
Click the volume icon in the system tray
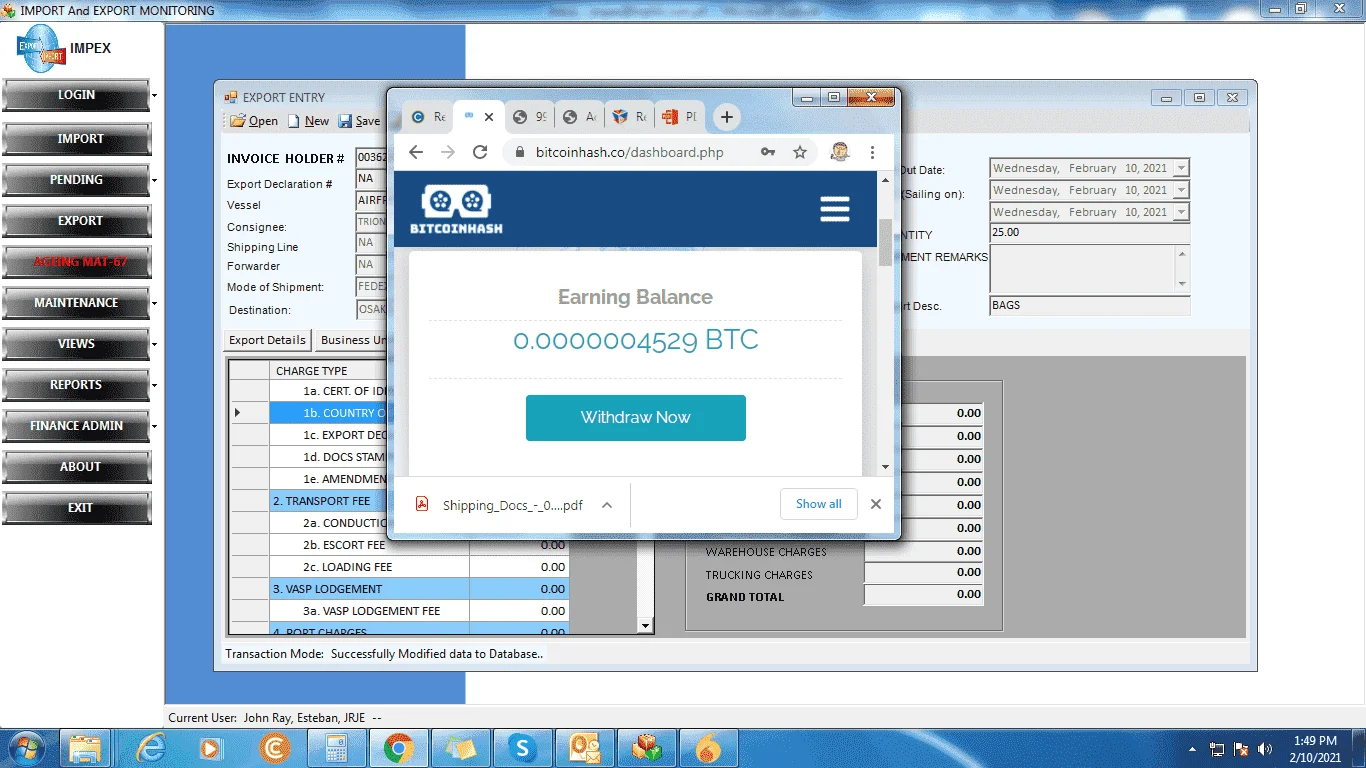coord(1265,749)
